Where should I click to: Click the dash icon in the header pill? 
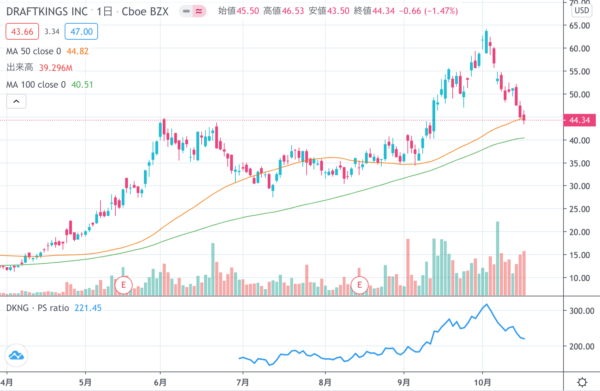click(x=186, y=11)
